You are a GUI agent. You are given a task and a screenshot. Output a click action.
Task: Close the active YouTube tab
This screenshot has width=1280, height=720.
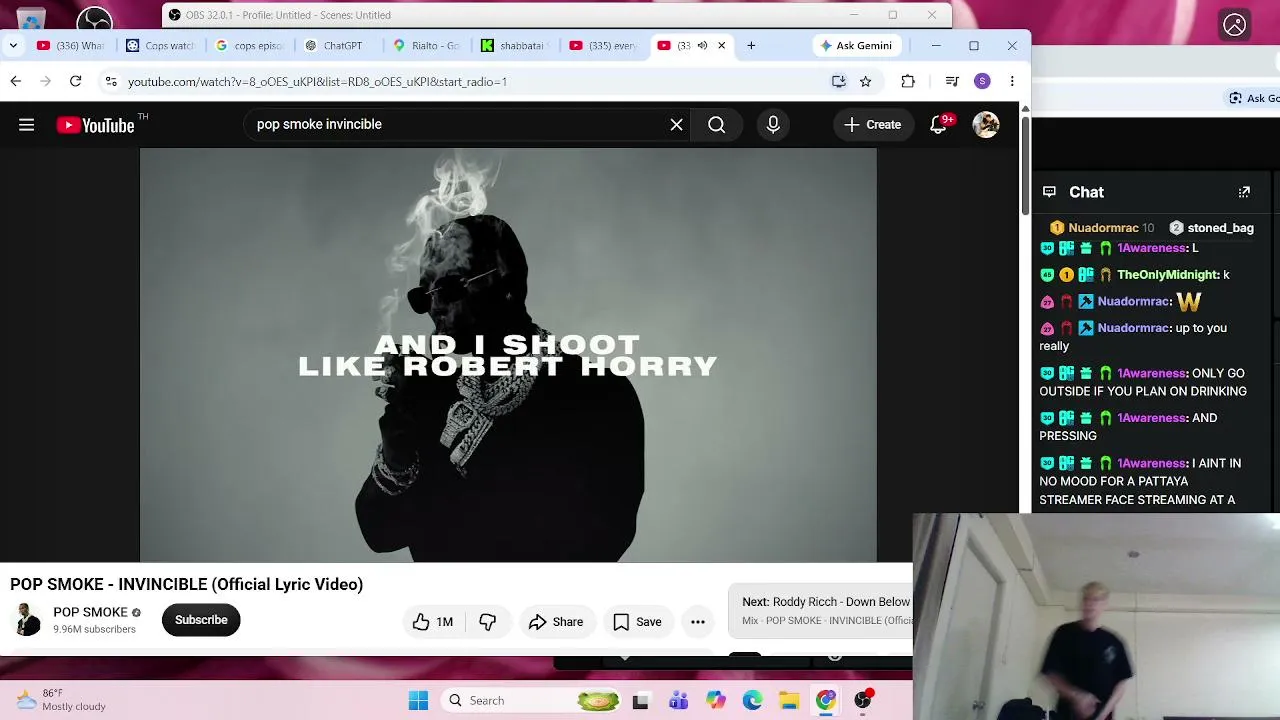point(722,46)
